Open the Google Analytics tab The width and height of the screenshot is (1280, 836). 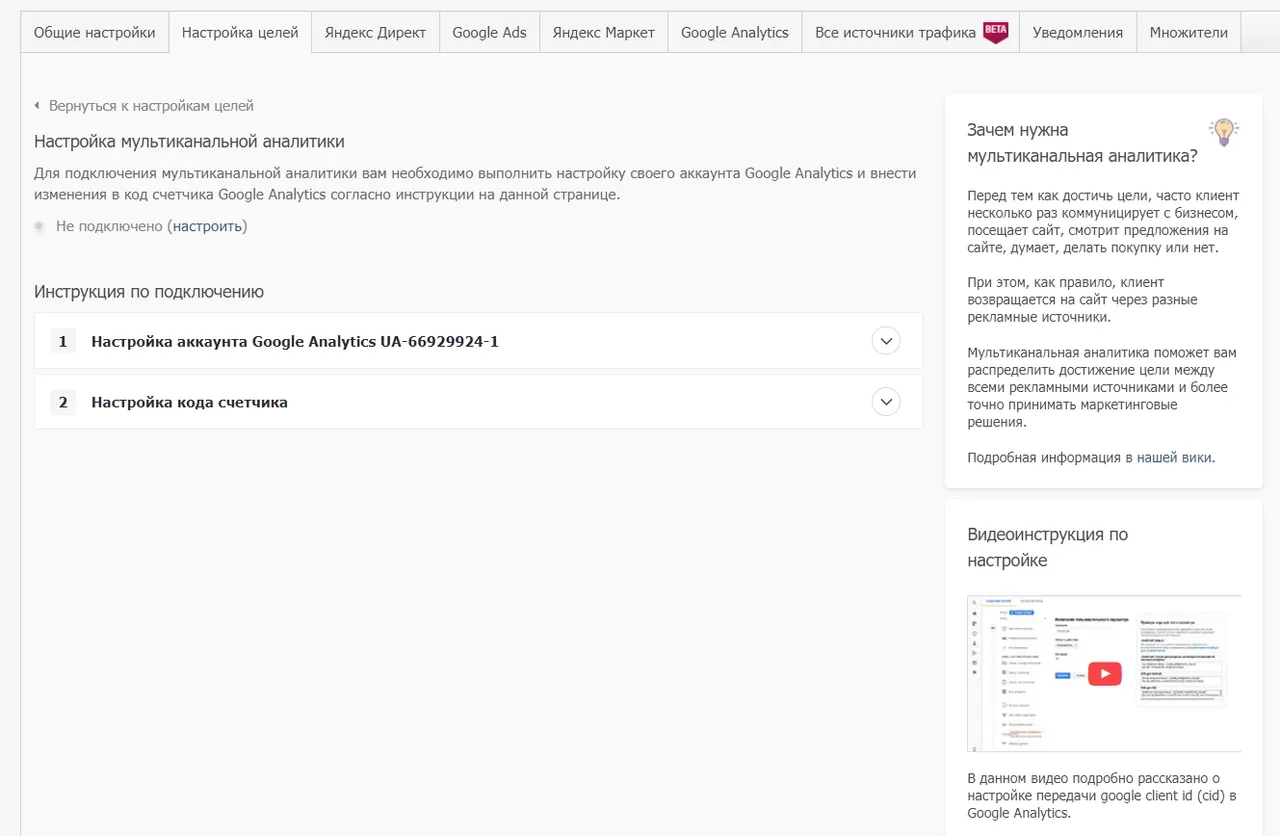[x=735, y=32]
